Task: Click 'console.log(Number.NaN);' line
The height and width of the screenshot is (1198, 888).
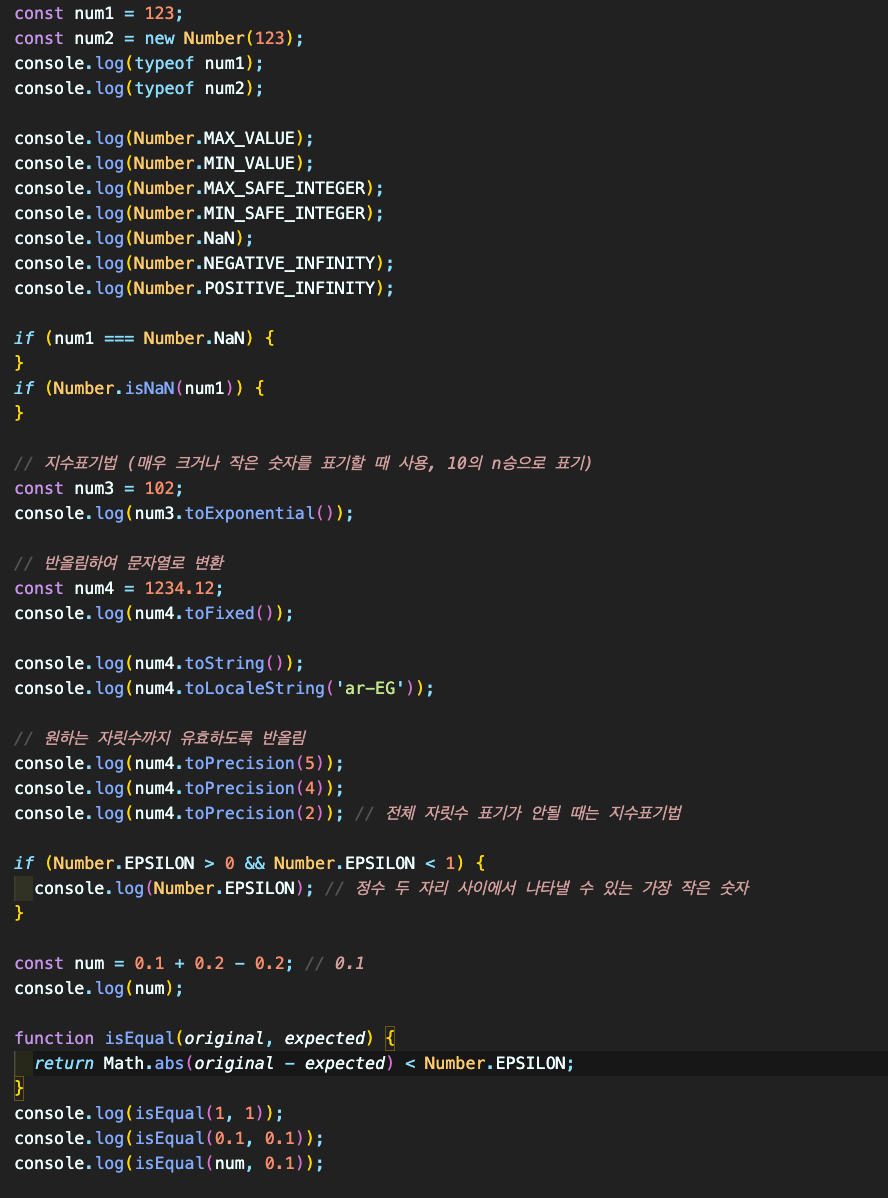Action: [134, 238]
